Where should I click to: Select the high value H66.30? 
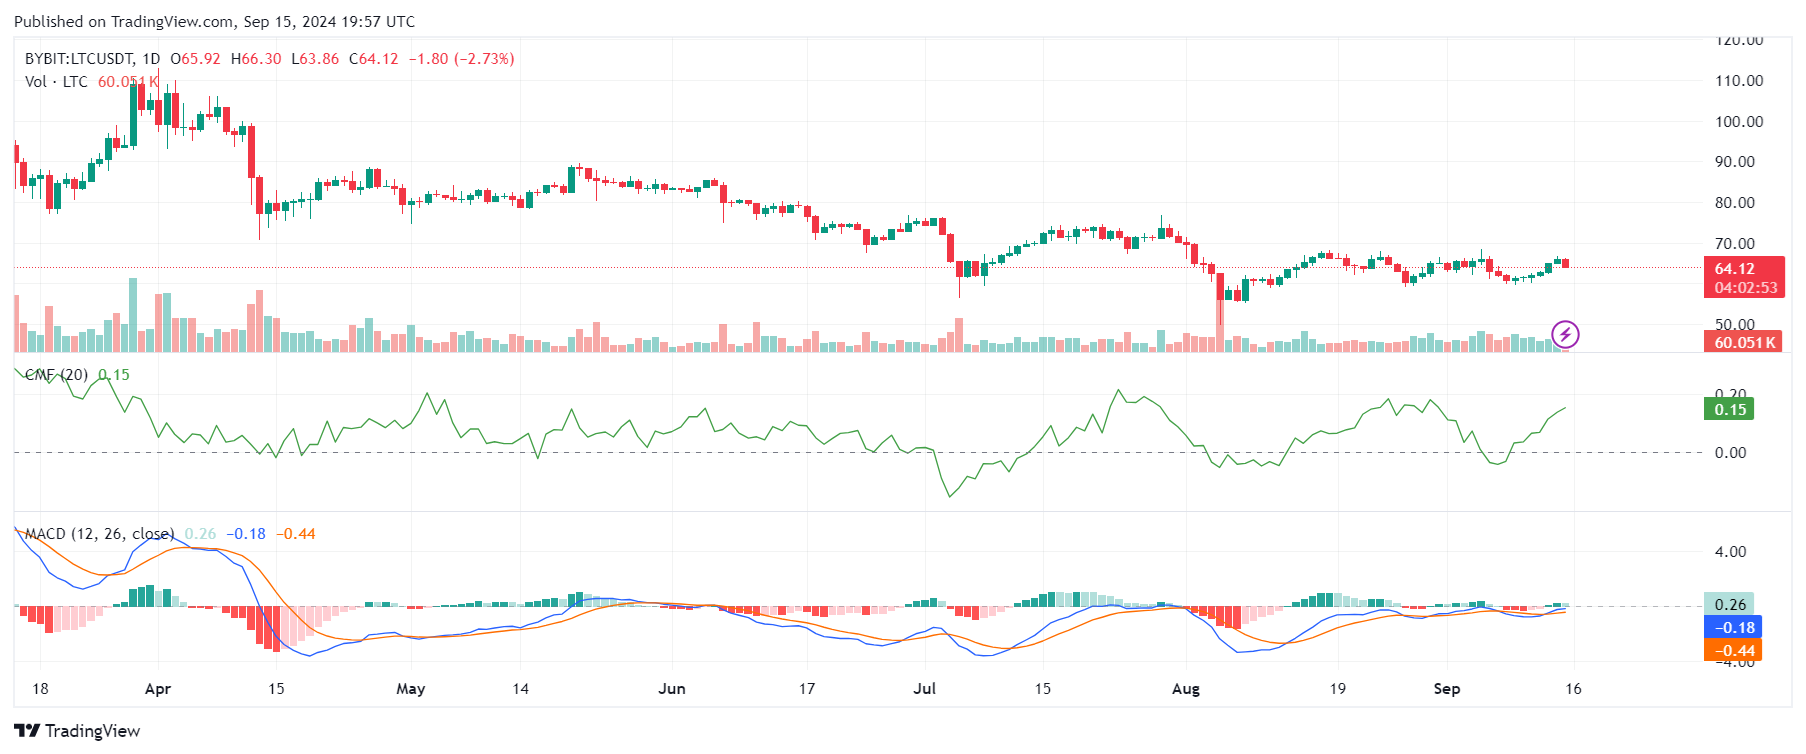[x=256, y=59]
